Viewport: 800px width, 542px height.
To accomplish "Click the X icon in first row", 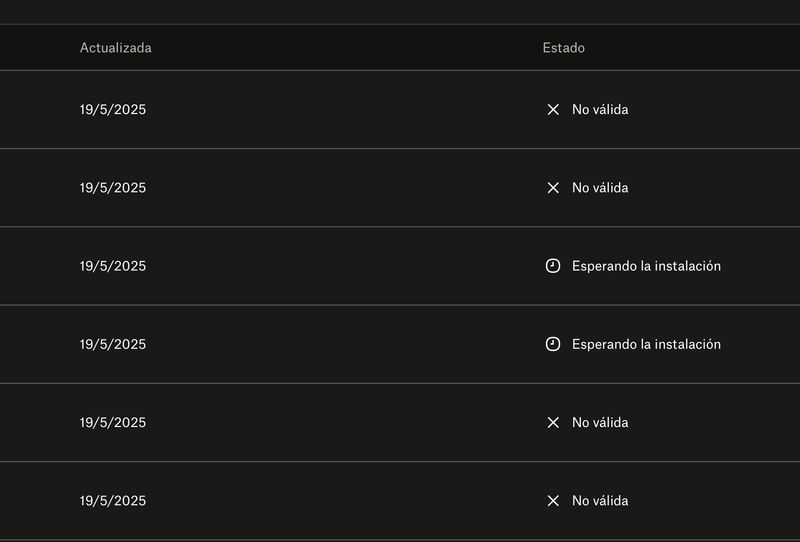I will point(553,110).
